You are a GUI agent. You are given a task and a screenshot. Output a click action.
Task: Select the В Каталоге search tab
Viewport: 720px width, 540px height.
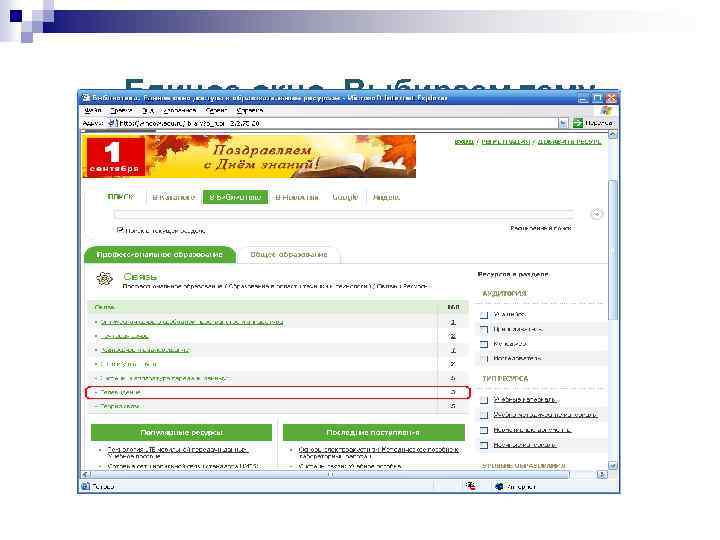174,197
